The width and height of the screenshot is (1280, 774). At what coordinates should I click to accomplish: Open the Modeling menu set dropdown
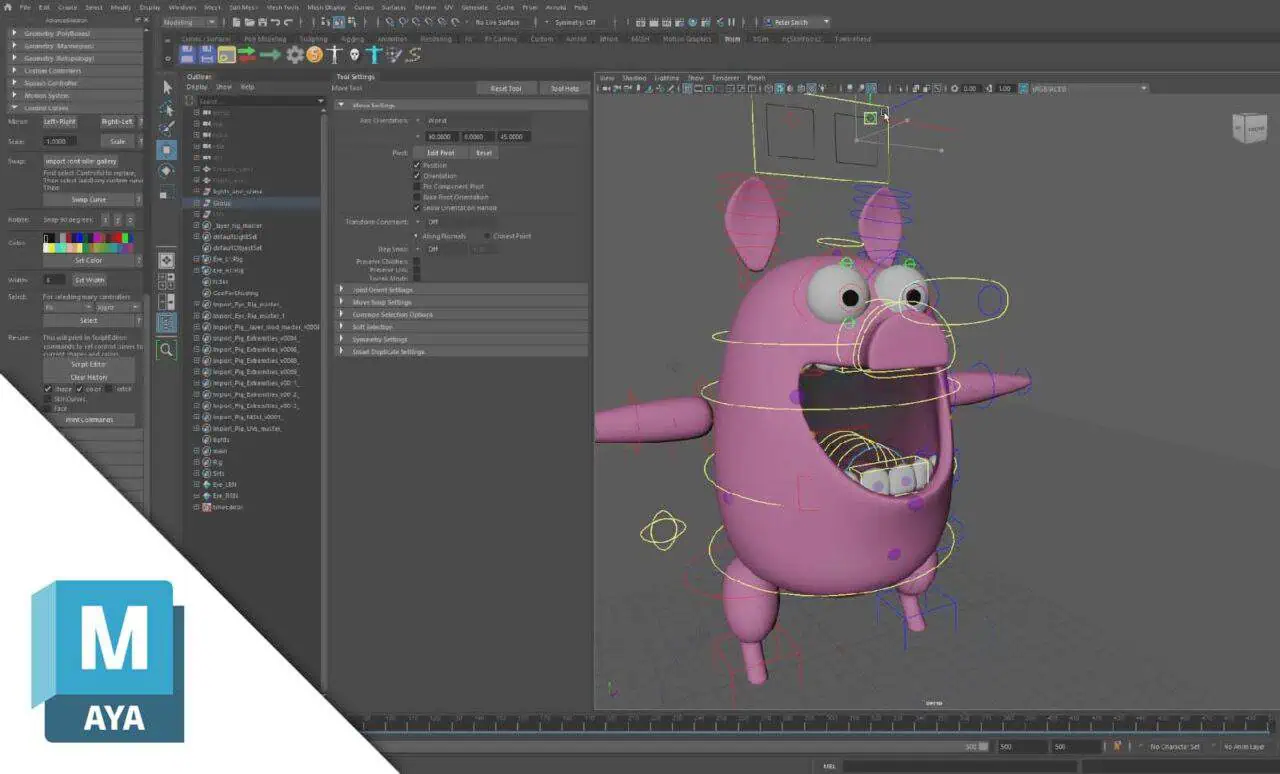coord(192,22)
